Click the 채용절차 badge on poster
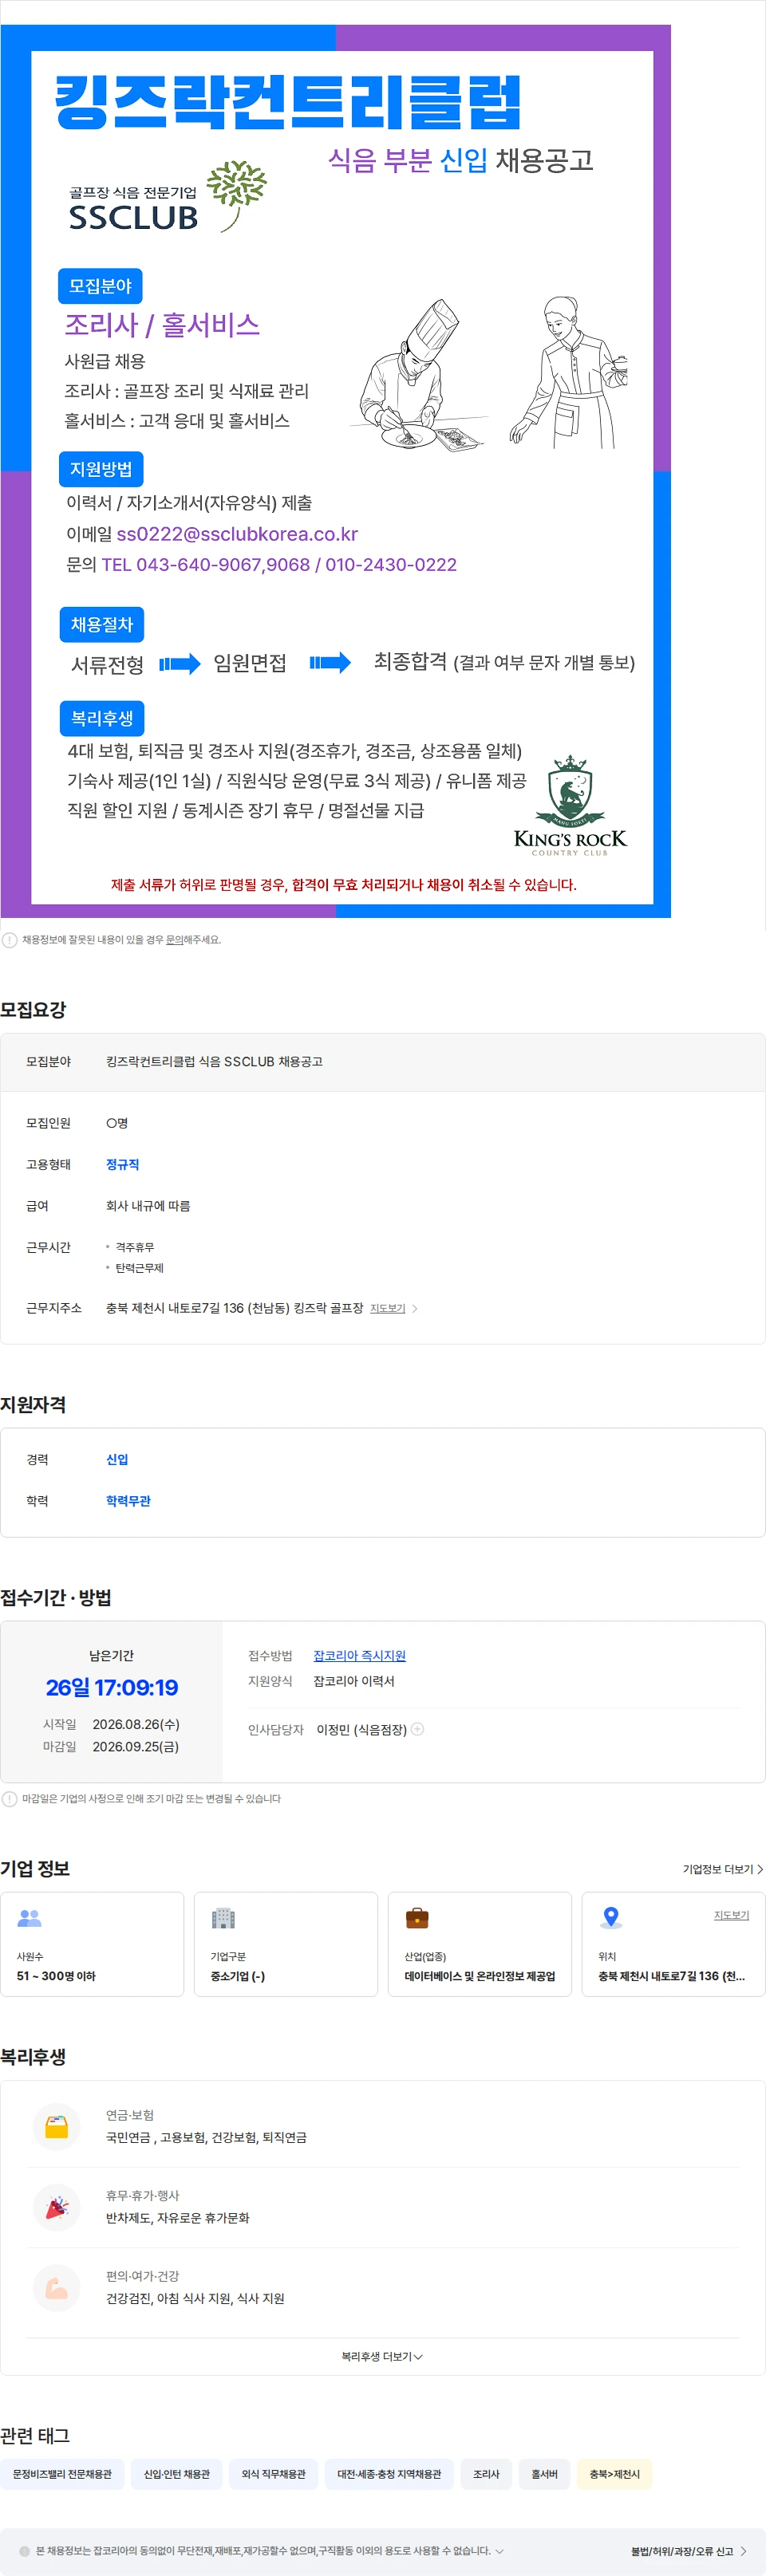This screenshot has width=766, height=2576. [101, 625]
